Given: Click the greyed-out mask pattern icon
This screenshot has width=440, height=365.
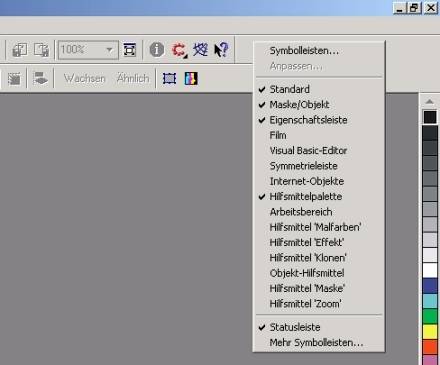Looking at the screenshot, I should tap(14, 79).
